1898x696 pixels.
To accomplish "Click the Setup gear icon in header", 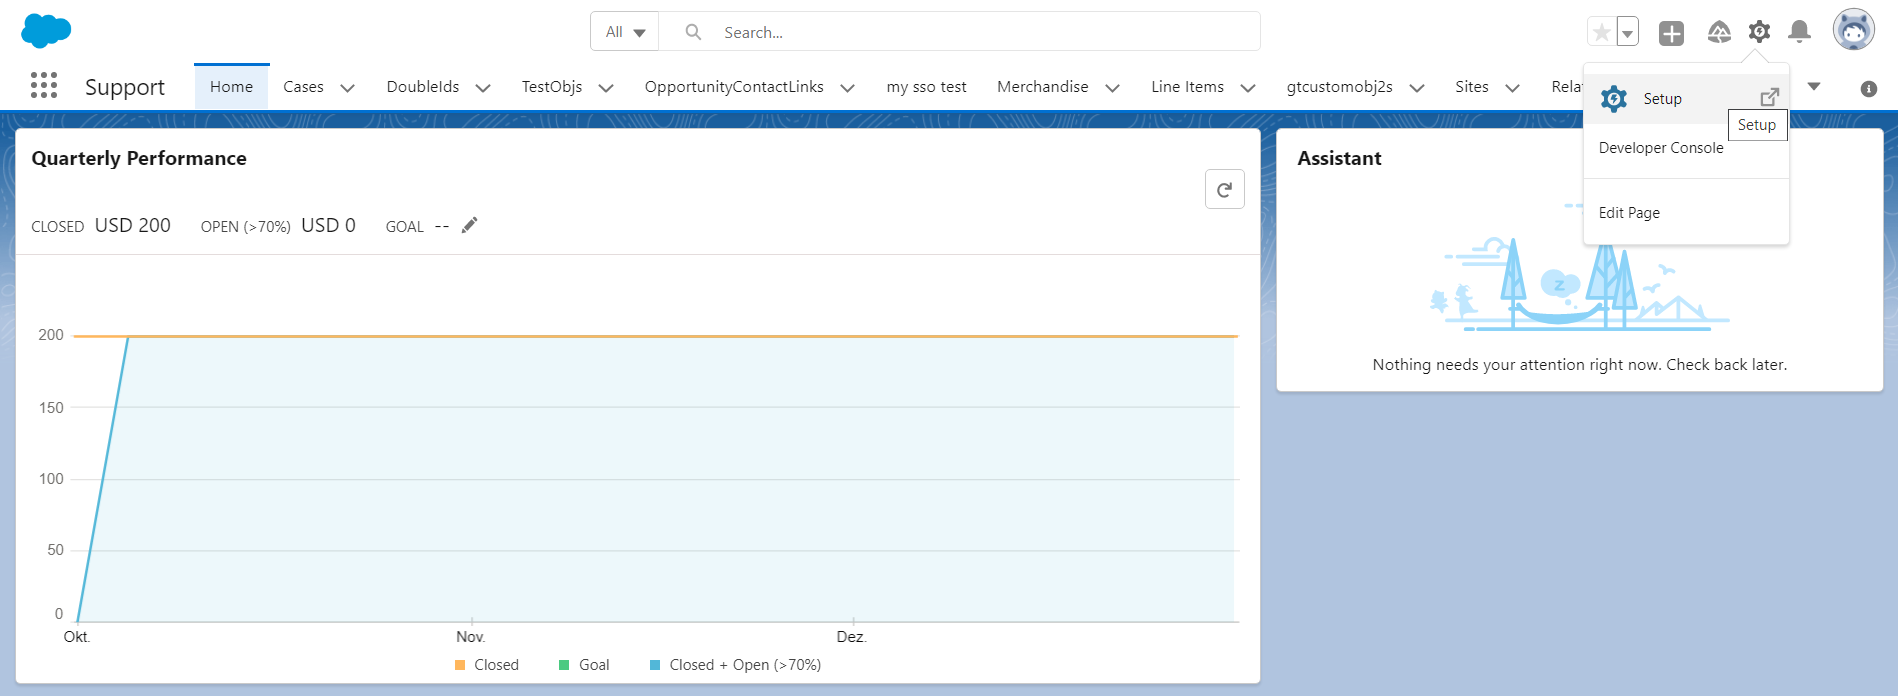I will pos(1759,32).
